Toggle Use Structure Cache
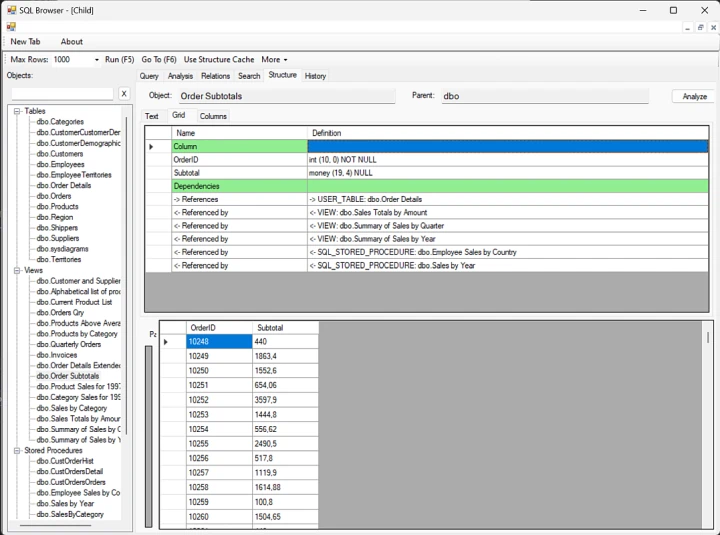Viewport: 720px width, 535px height. click(x=219, y=60)
